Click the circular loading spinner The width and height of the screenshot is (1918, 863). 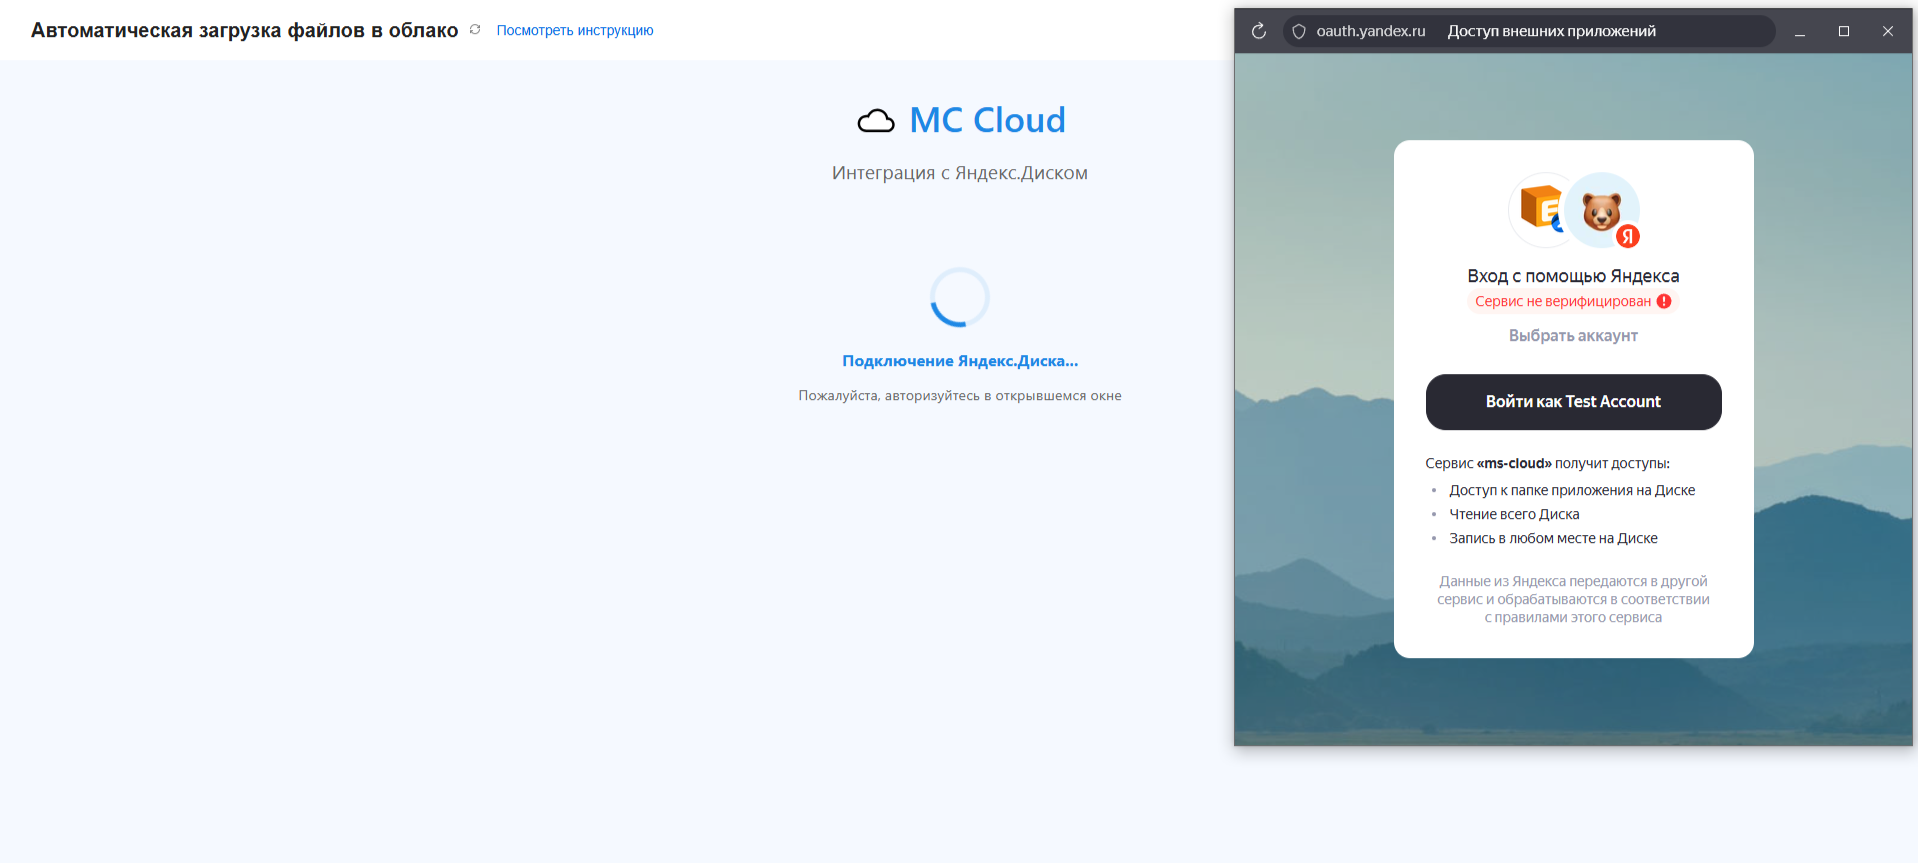959,298
